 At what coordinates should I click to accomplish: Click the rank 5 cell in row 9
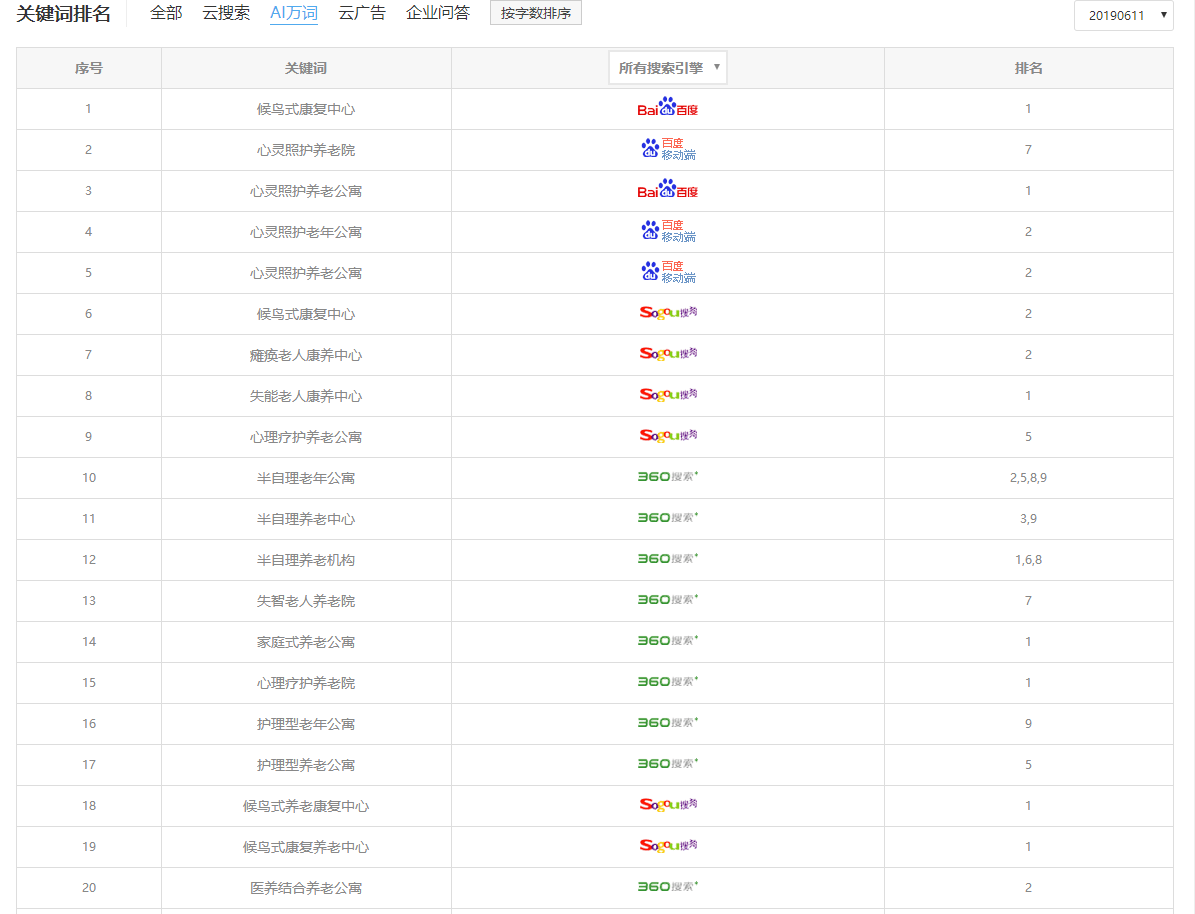[x=1028, y=438]
